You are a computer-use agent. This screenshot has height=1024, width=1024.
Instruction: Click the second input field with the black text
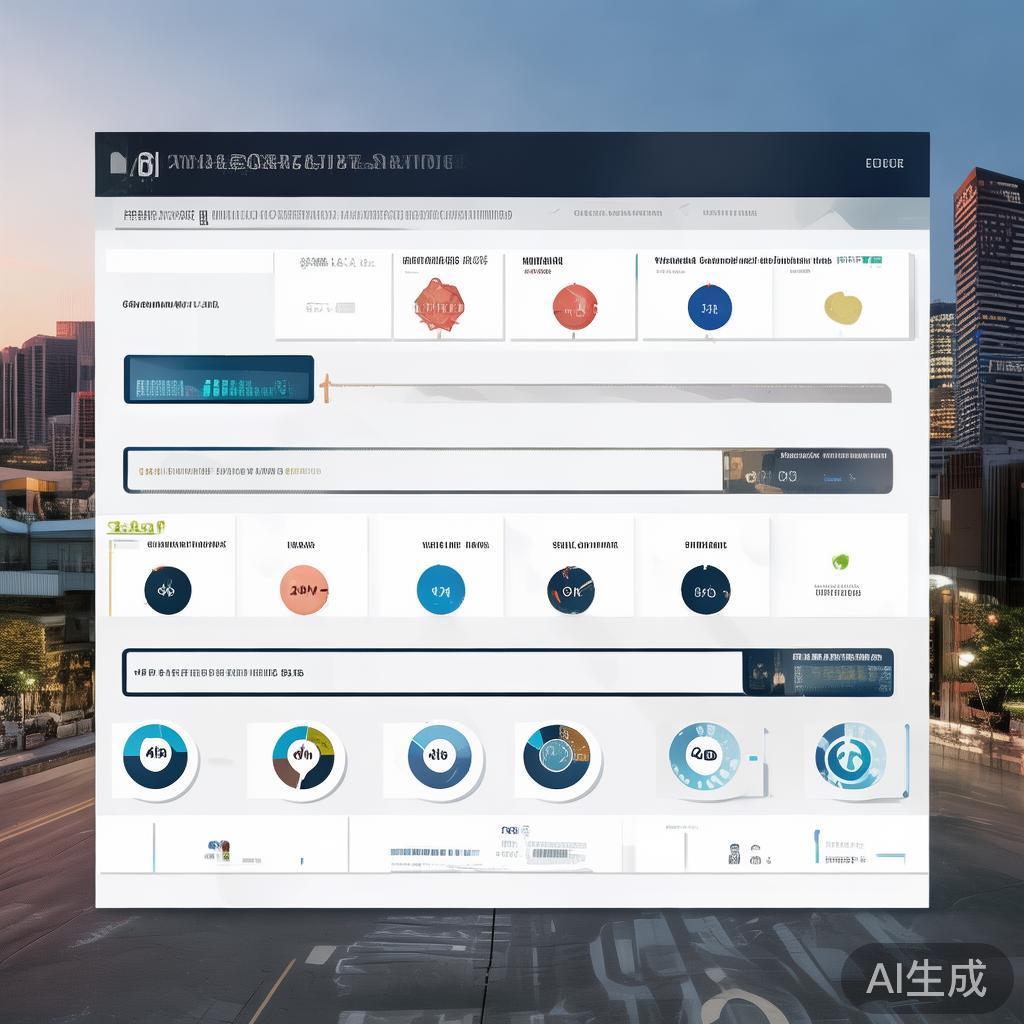433,672
